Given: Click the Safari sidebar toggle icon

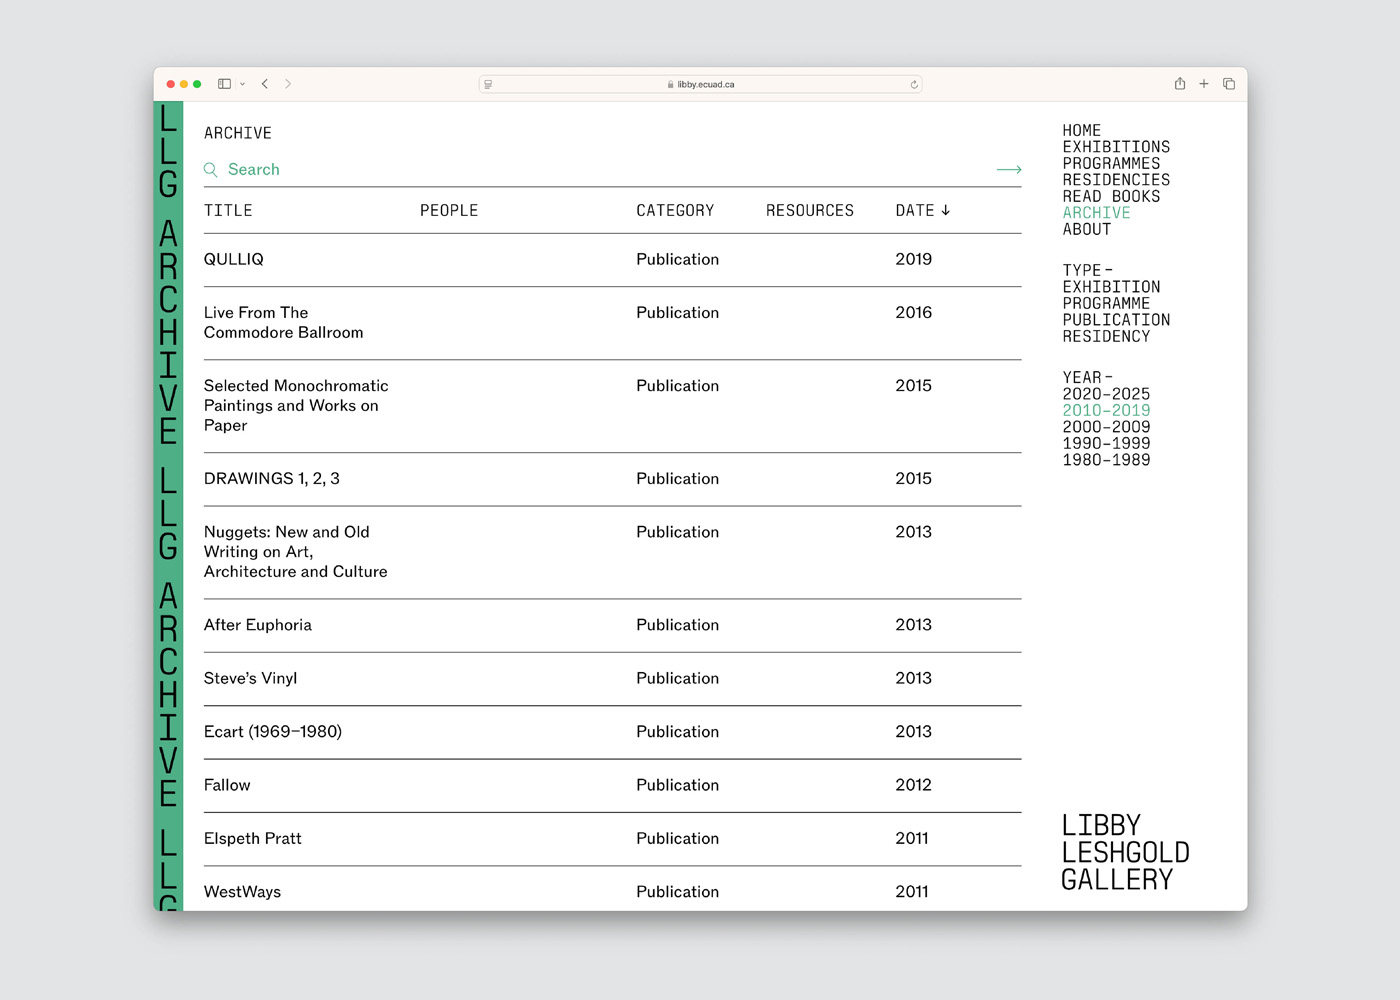Looking at the screenshot, I should pyautogui.click(x=224, y=84).
